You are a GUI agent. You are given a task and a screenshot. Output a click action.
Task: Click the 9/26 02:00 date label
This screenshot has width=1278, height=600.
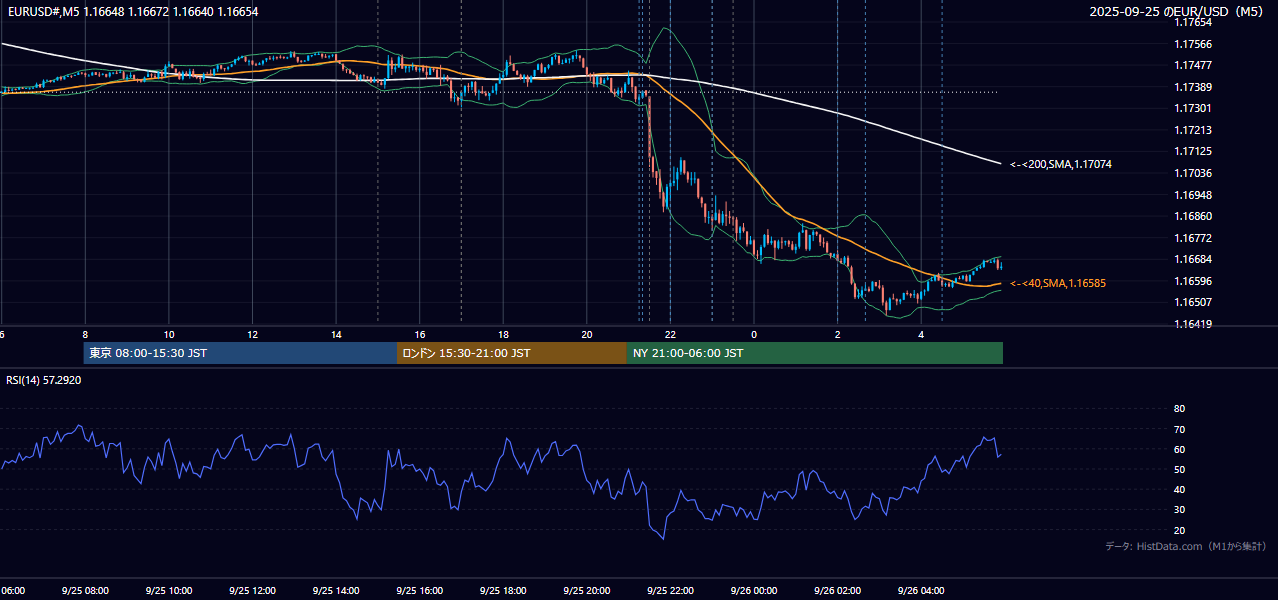[x=838, y=591]
